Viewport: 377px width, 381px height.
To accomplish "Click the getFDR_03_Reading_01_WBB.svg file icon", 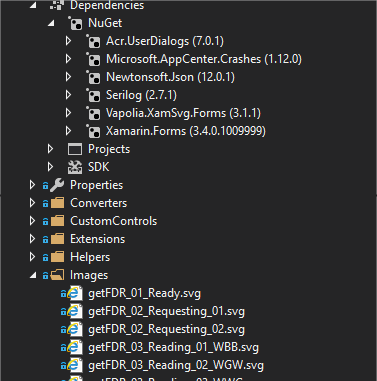I will coord(75,347).
